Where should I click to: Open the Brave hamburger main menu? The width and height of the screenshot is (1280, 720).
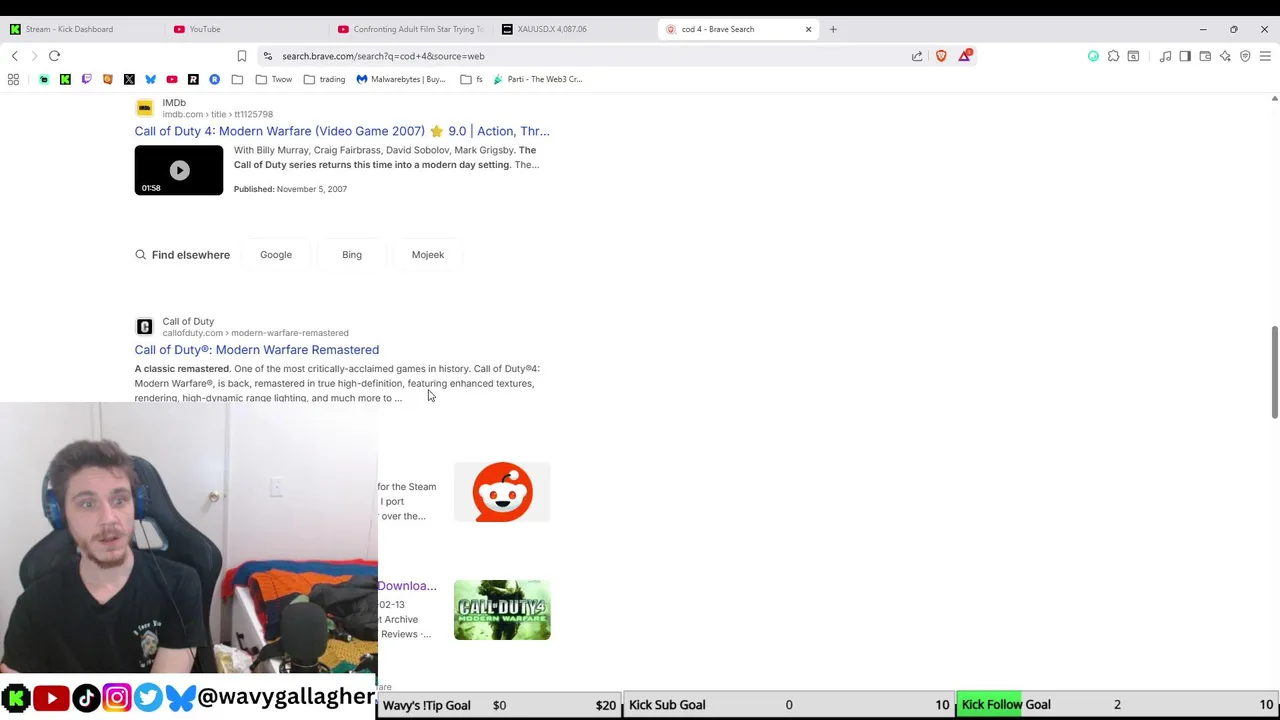[x=1265, y=56]
